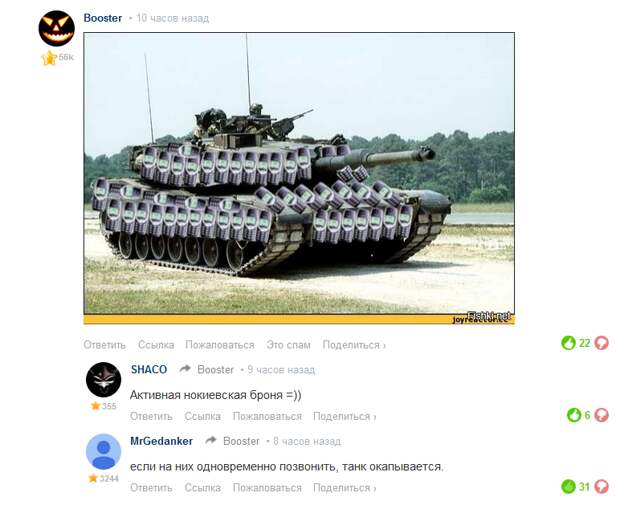This screenshot has width=620, height=505.
Task: Expand Поделиться options under MrGedanker's comment
Action: pos(344,488)
